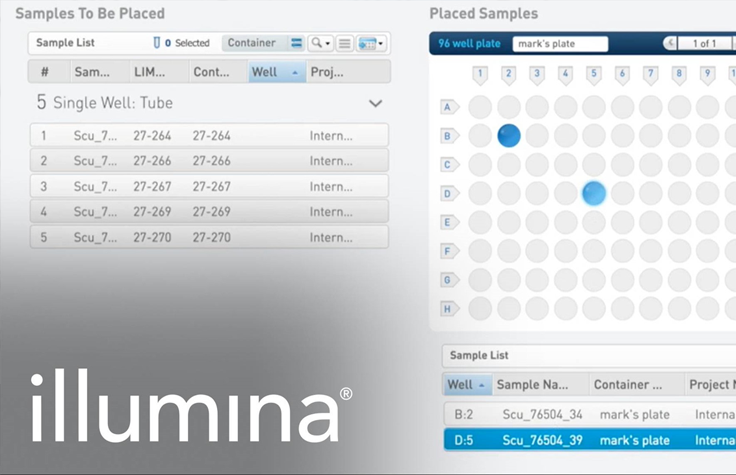Viewport: 736px width, 475px height.
Task: Sort by Well column in Samples To Be Placed
Action: 275,72
